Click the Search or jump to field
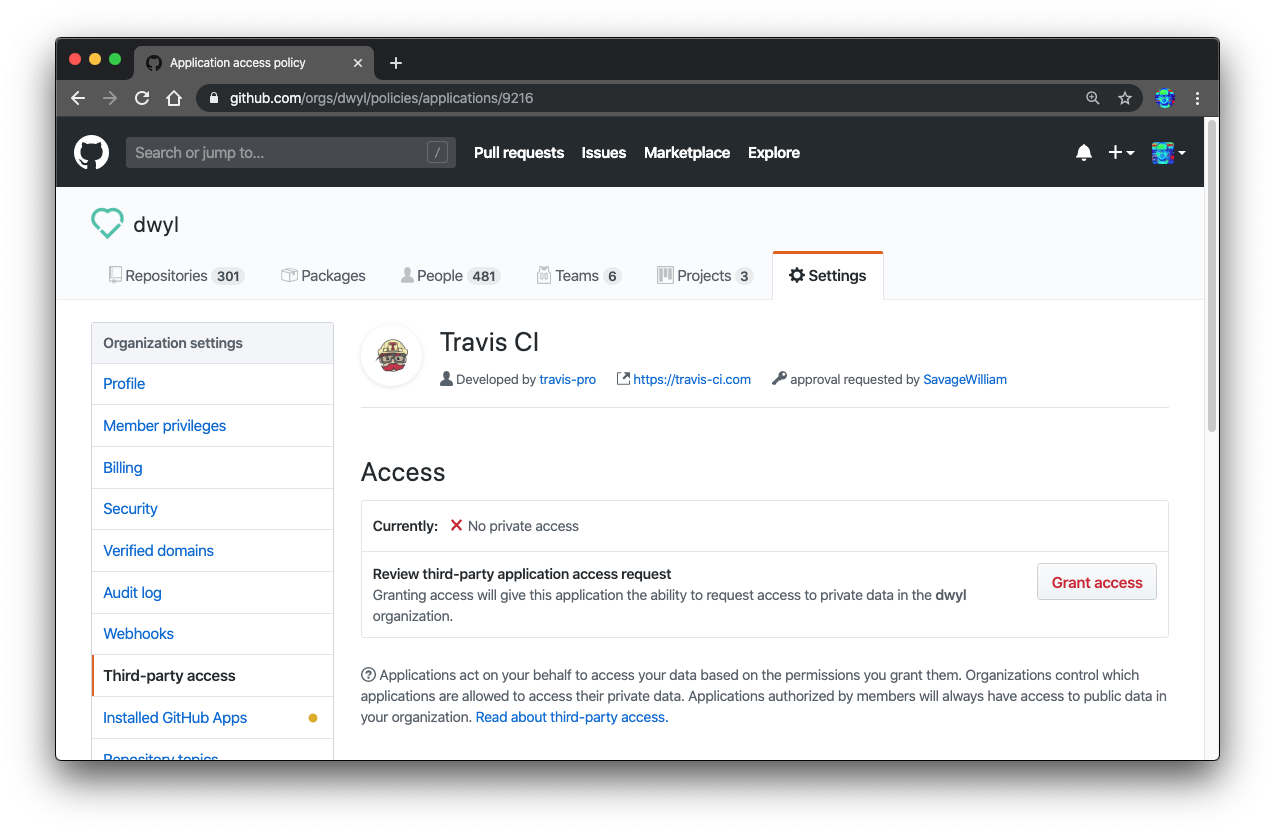The width and height of the screenshot is (1275, 834). (x=290, y=152)
